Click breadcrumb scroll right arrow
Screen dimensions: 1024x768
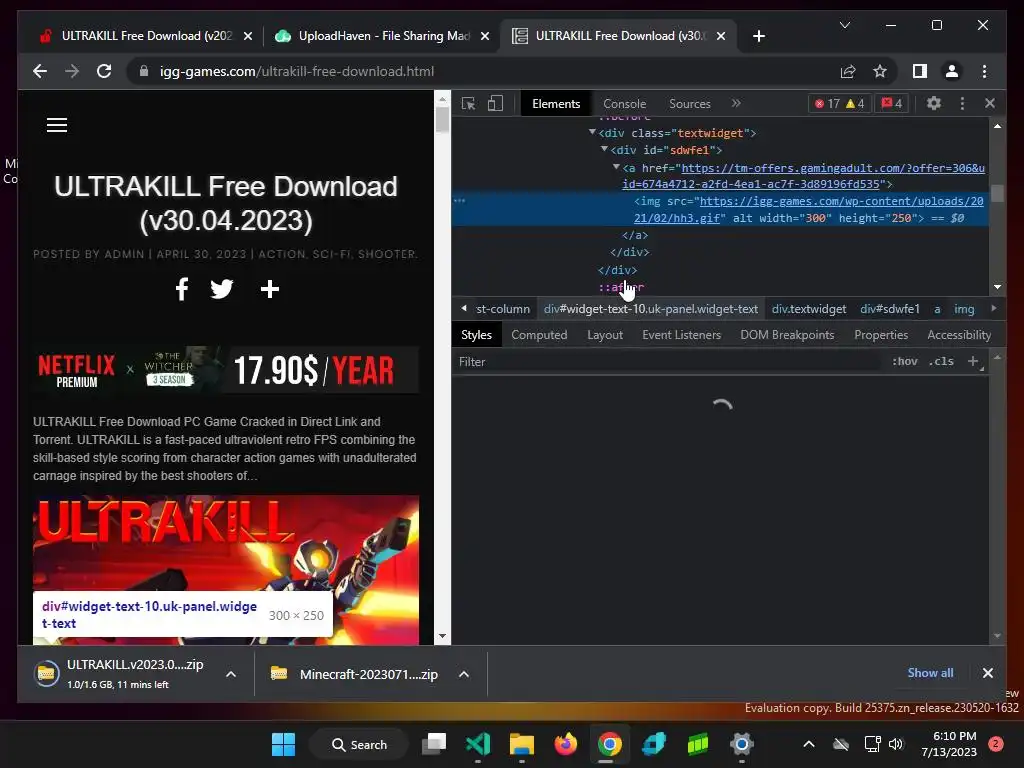(994, 308)
